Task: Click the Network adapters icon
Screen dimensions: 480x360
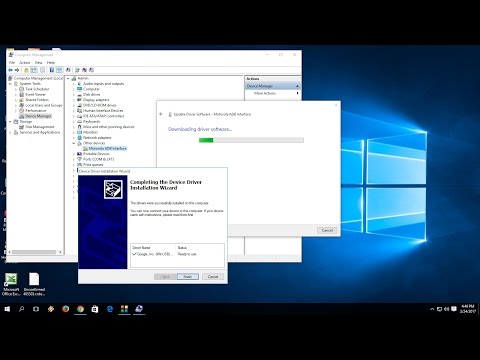Action: tap(79, 138)
